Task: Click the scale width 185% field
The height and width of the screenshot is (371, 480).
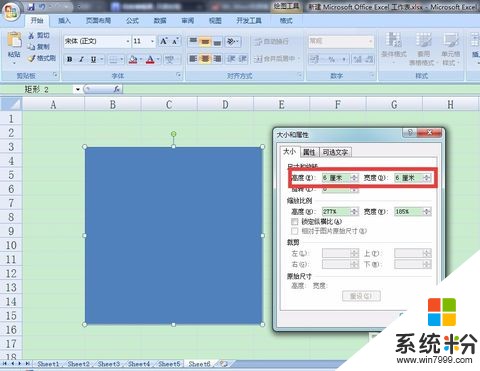Action: 409,211
